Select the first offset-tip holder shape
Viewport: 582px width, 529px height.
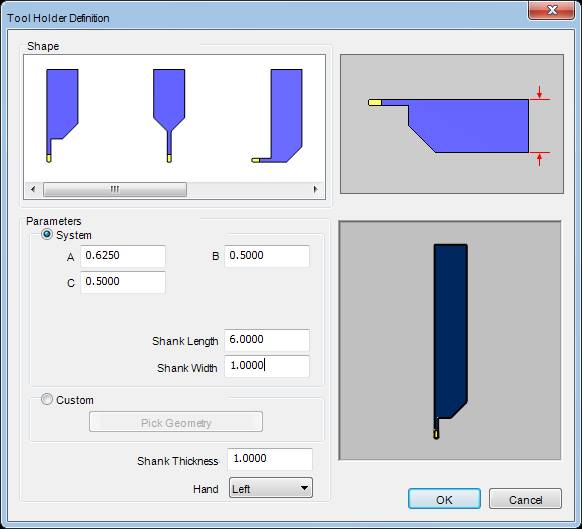click(62, 115)
